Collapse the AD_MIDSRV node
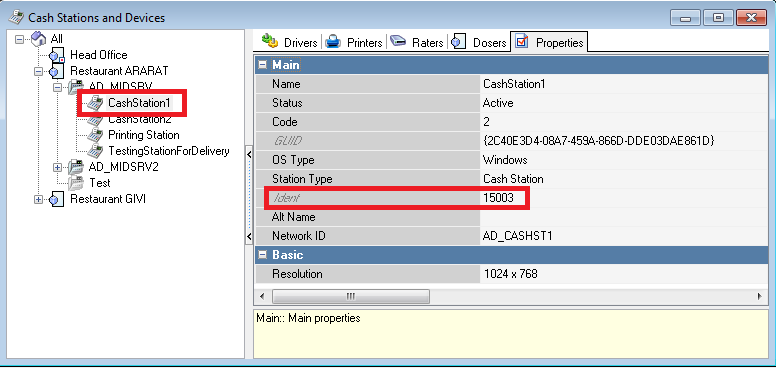Image resolution: width=776 pixels, height=368 pixels. 58,87
